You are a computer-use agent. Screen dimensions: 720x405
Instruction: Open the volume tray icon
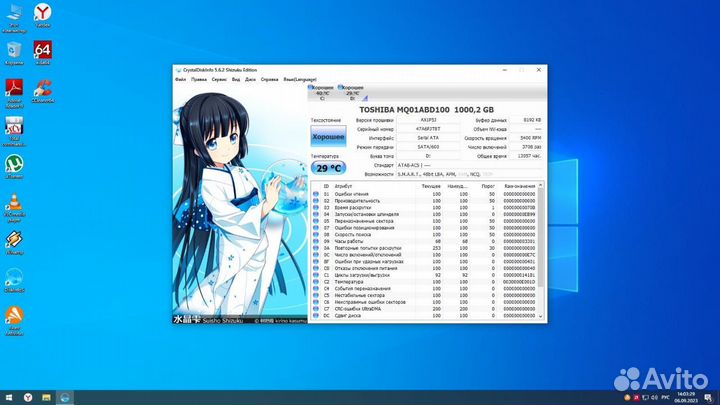(x=654, y=397)
